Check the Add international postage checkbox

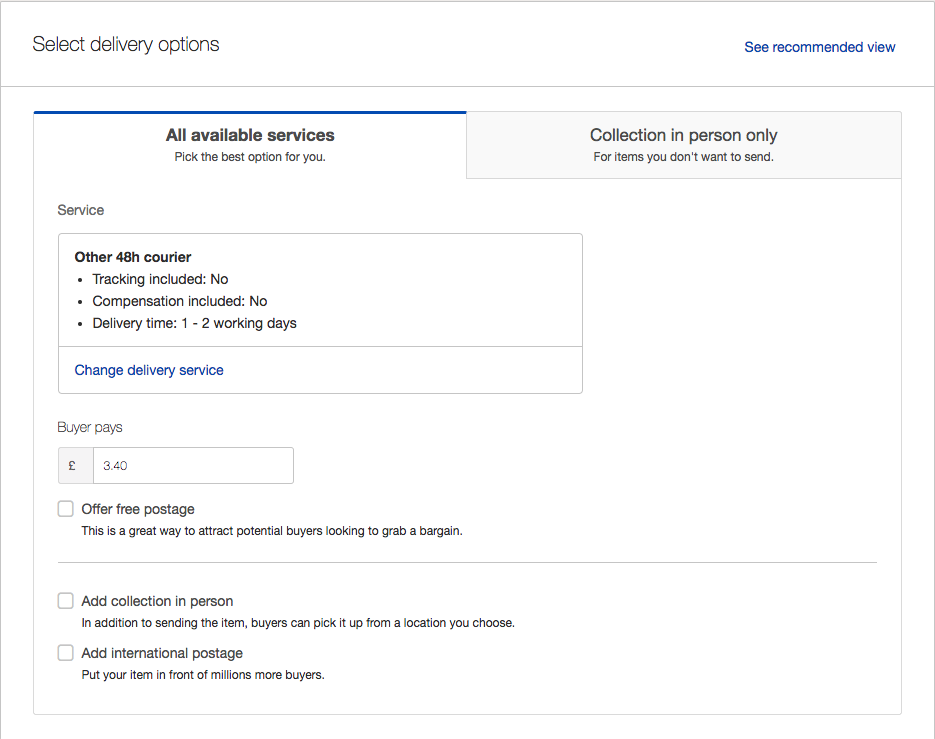pos(66,653)
